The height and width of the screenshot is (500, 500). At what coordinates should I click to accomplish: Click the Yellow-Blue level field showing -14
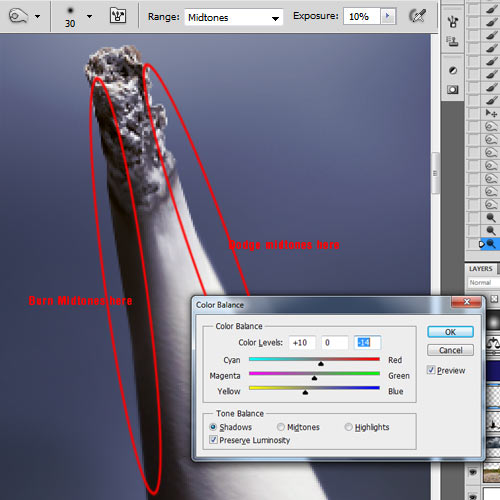pos(367,343)
